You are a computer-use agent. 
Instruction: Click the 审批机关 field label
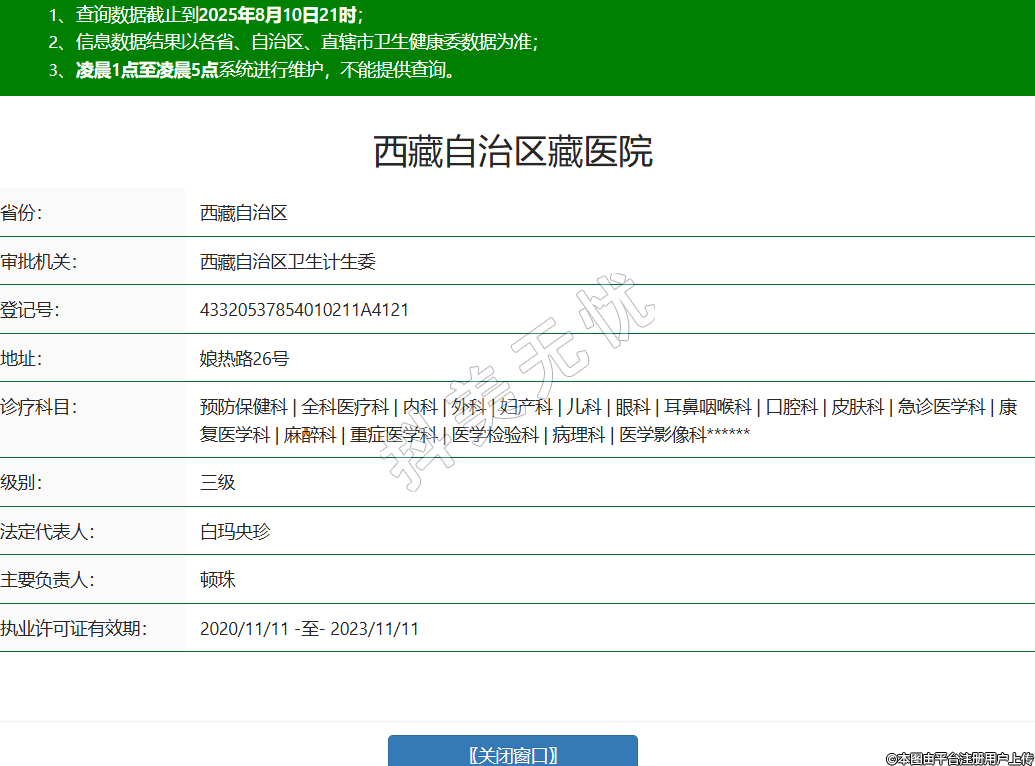[39, 262]
